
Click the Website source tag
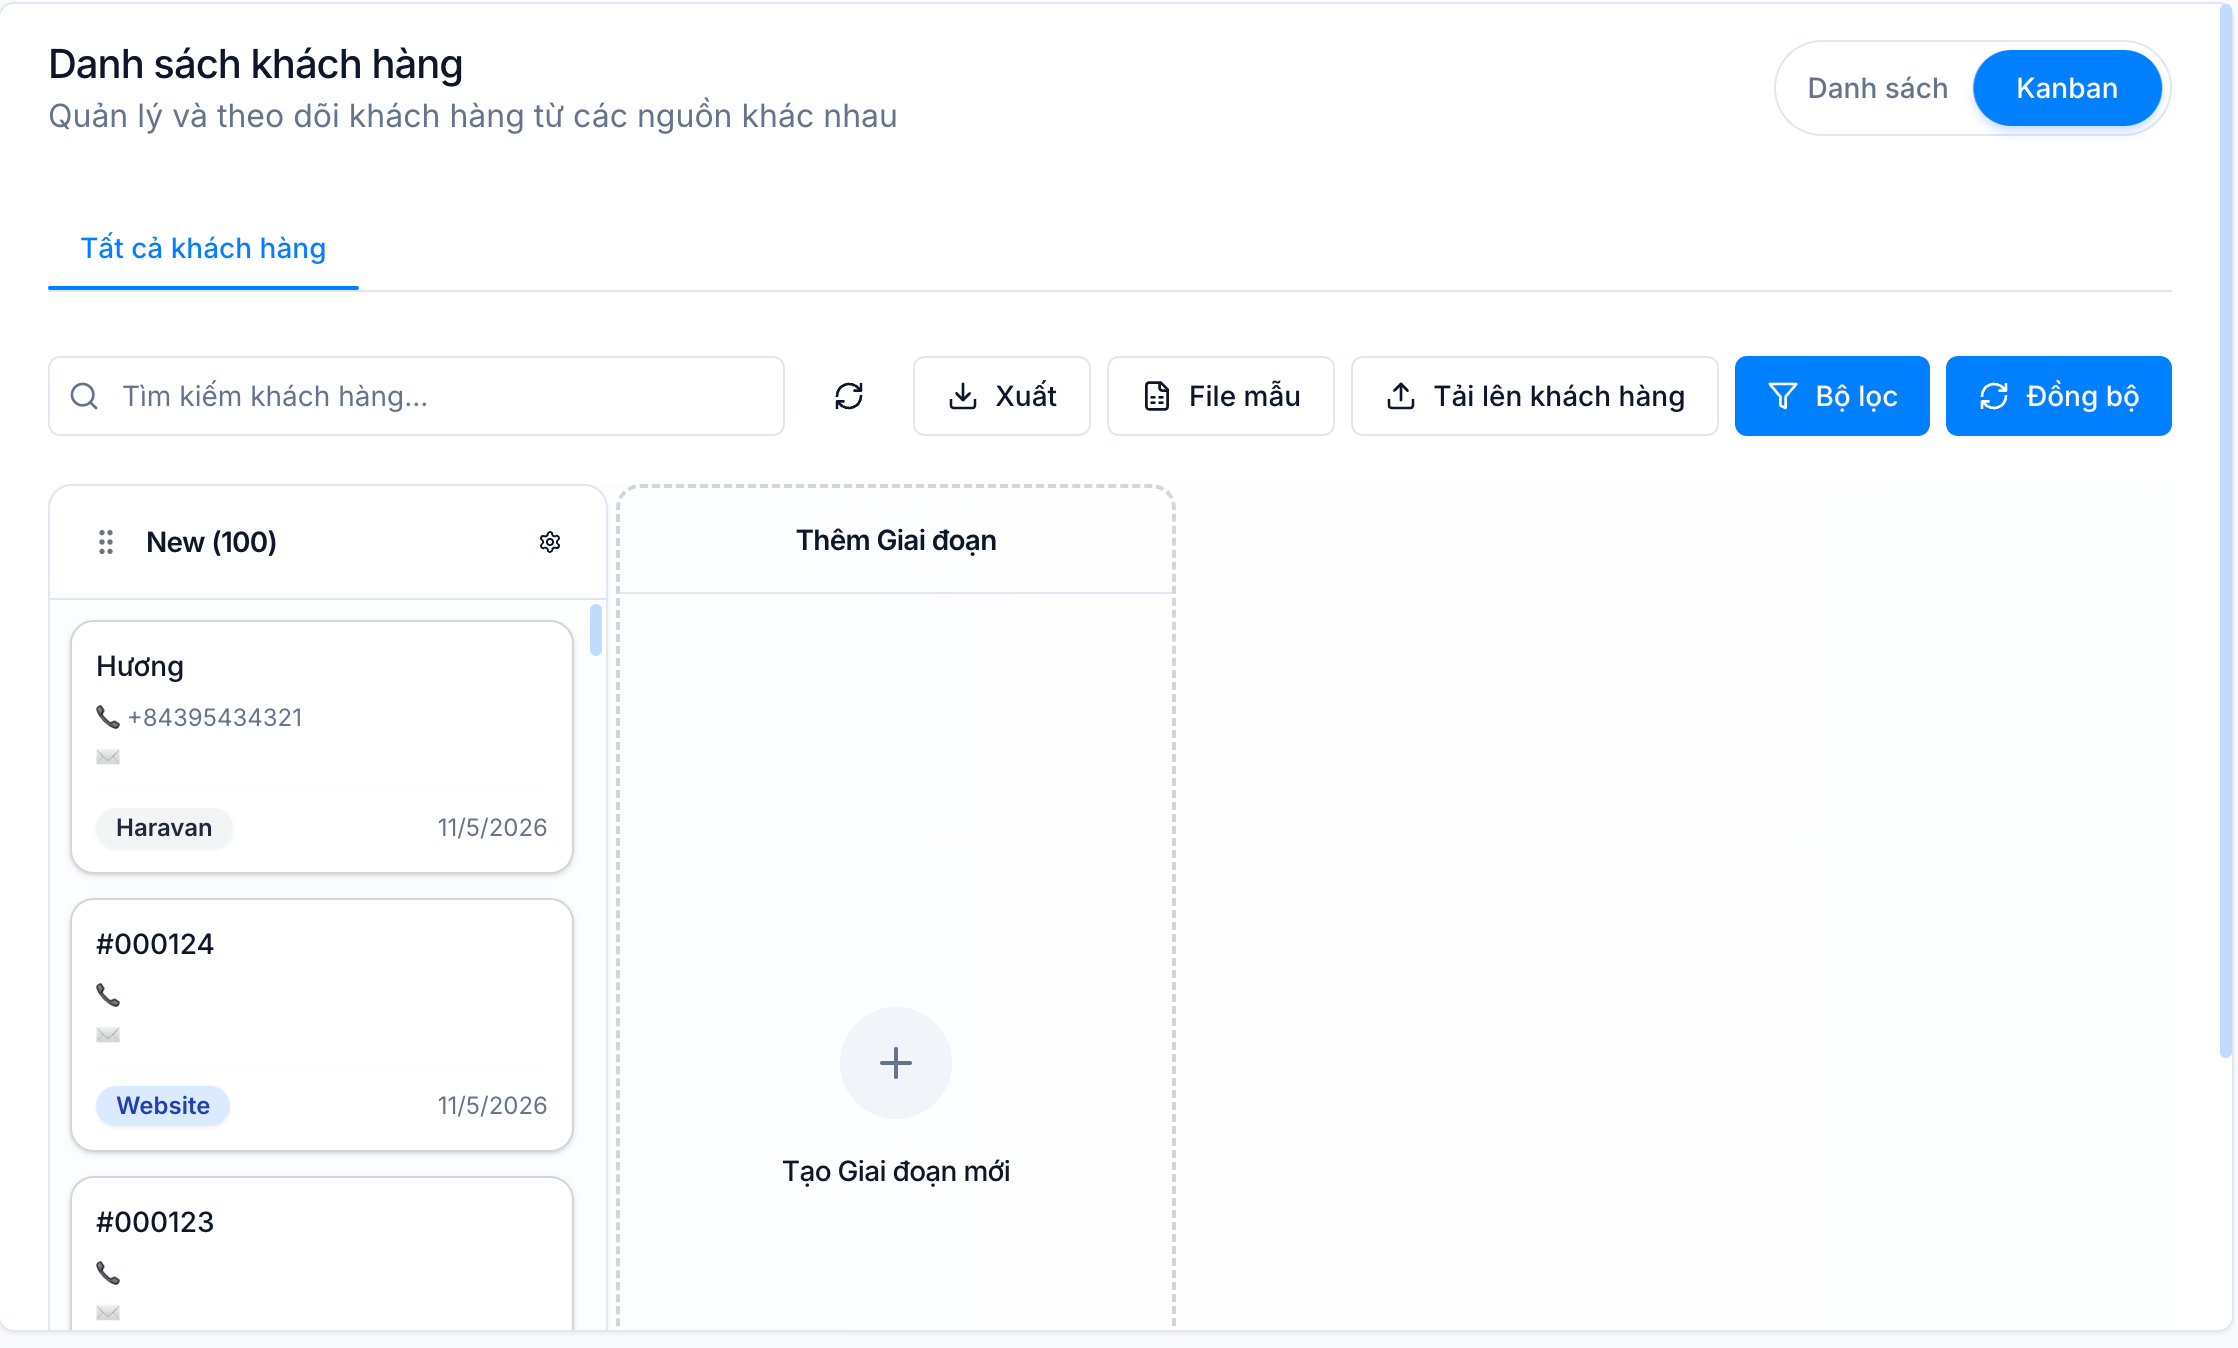click(163, 1106)
